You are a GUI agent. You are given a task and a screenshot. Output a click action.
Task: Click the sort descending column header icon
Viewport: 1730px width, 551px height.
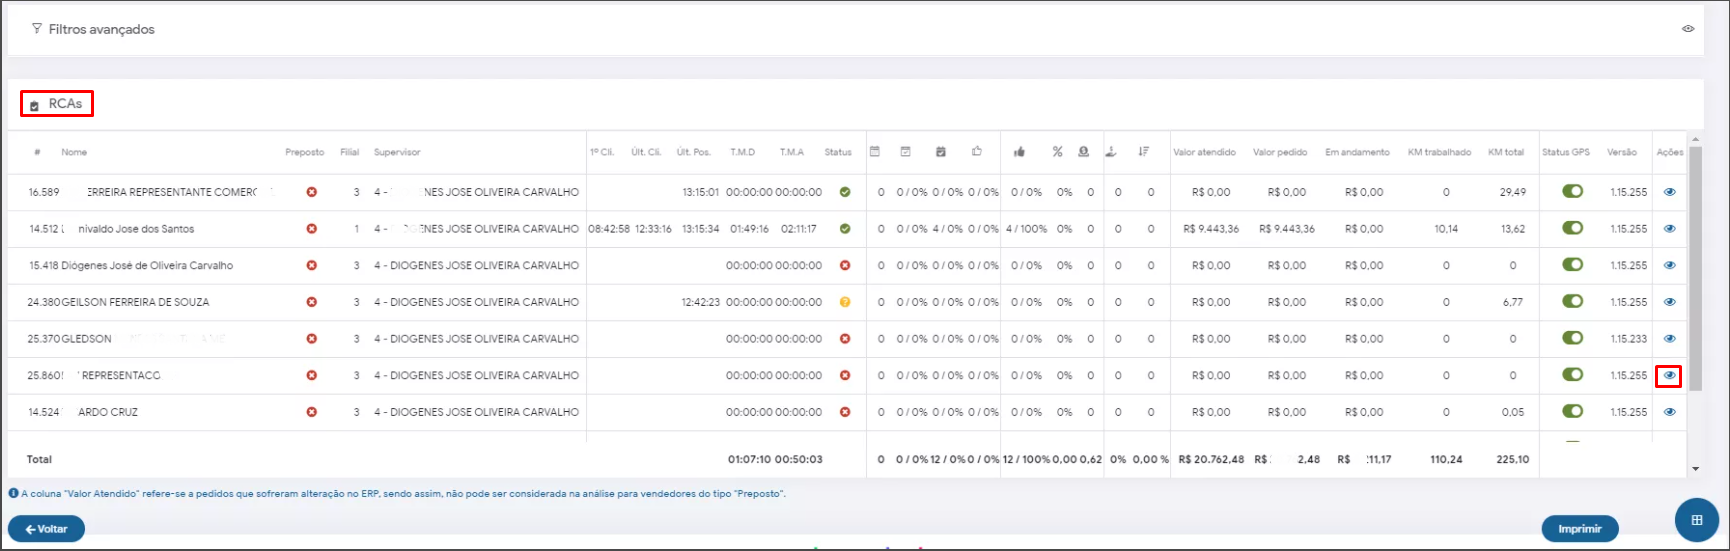(1143, 152)
